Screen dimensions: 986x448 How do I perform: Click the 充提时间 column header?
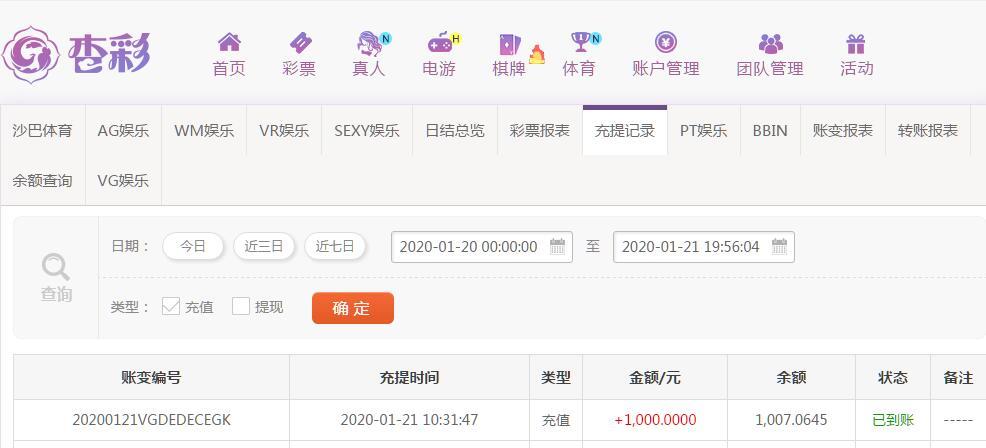pyautogui.click(x=409, y=378)
